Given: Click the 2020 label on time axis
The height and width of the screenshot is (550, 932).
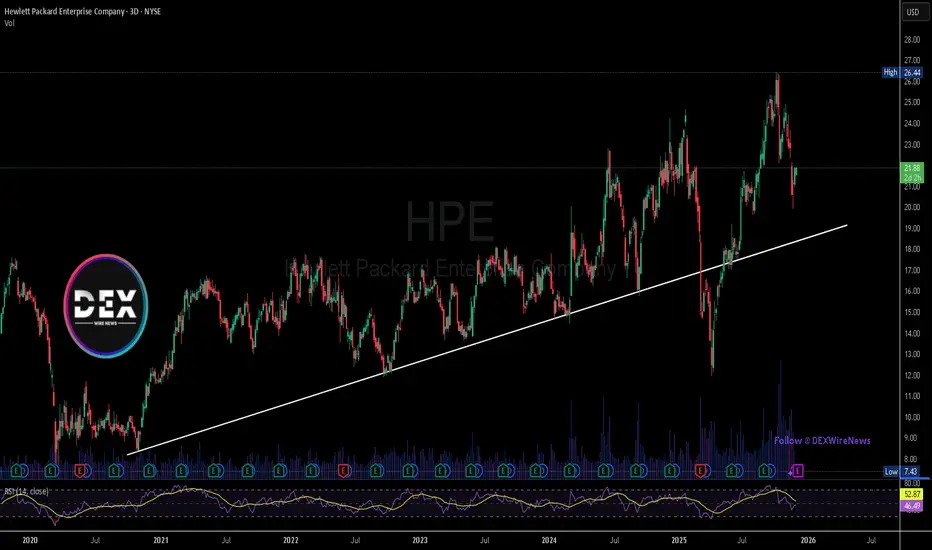Looking at the screenshot, I should [x=30, y=540].
